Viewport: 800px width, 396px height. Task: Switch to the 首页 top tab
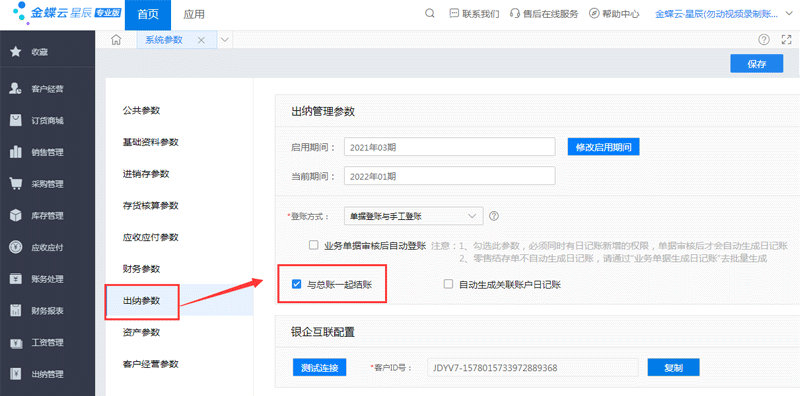[148, 14]
